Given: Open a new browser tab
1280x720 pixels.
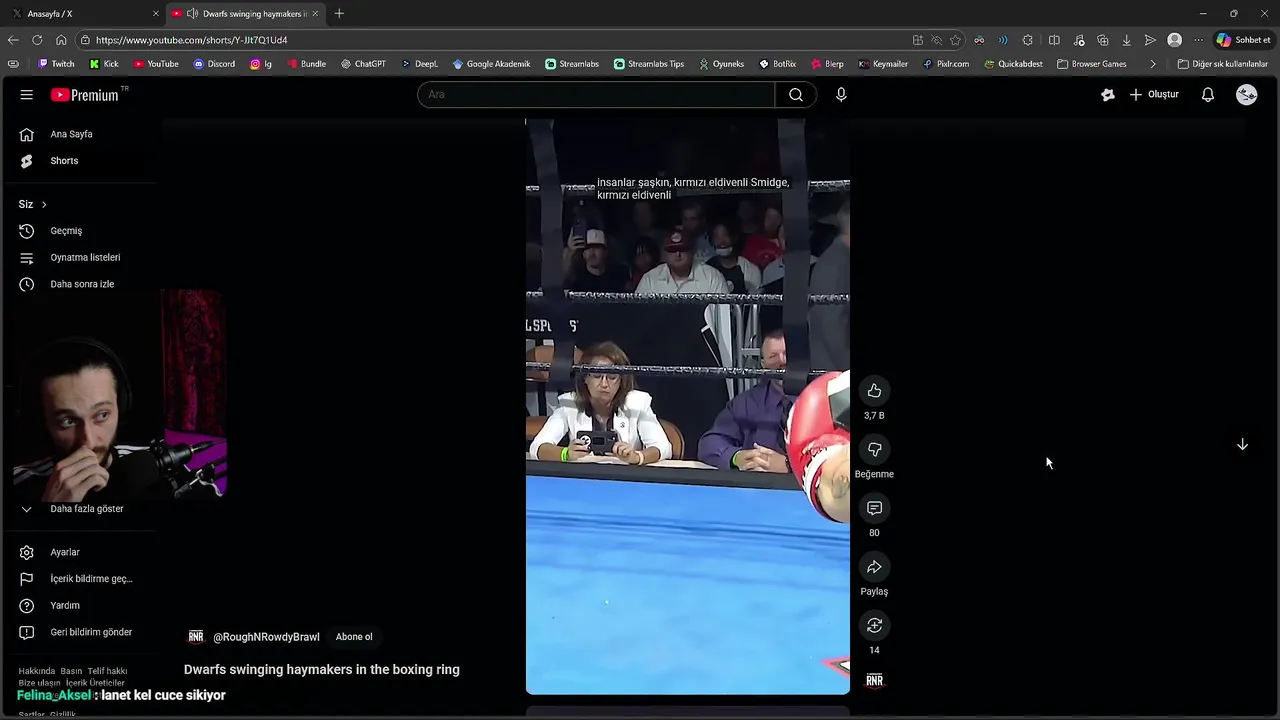Looking at the screenshot, I should point(339,14).
